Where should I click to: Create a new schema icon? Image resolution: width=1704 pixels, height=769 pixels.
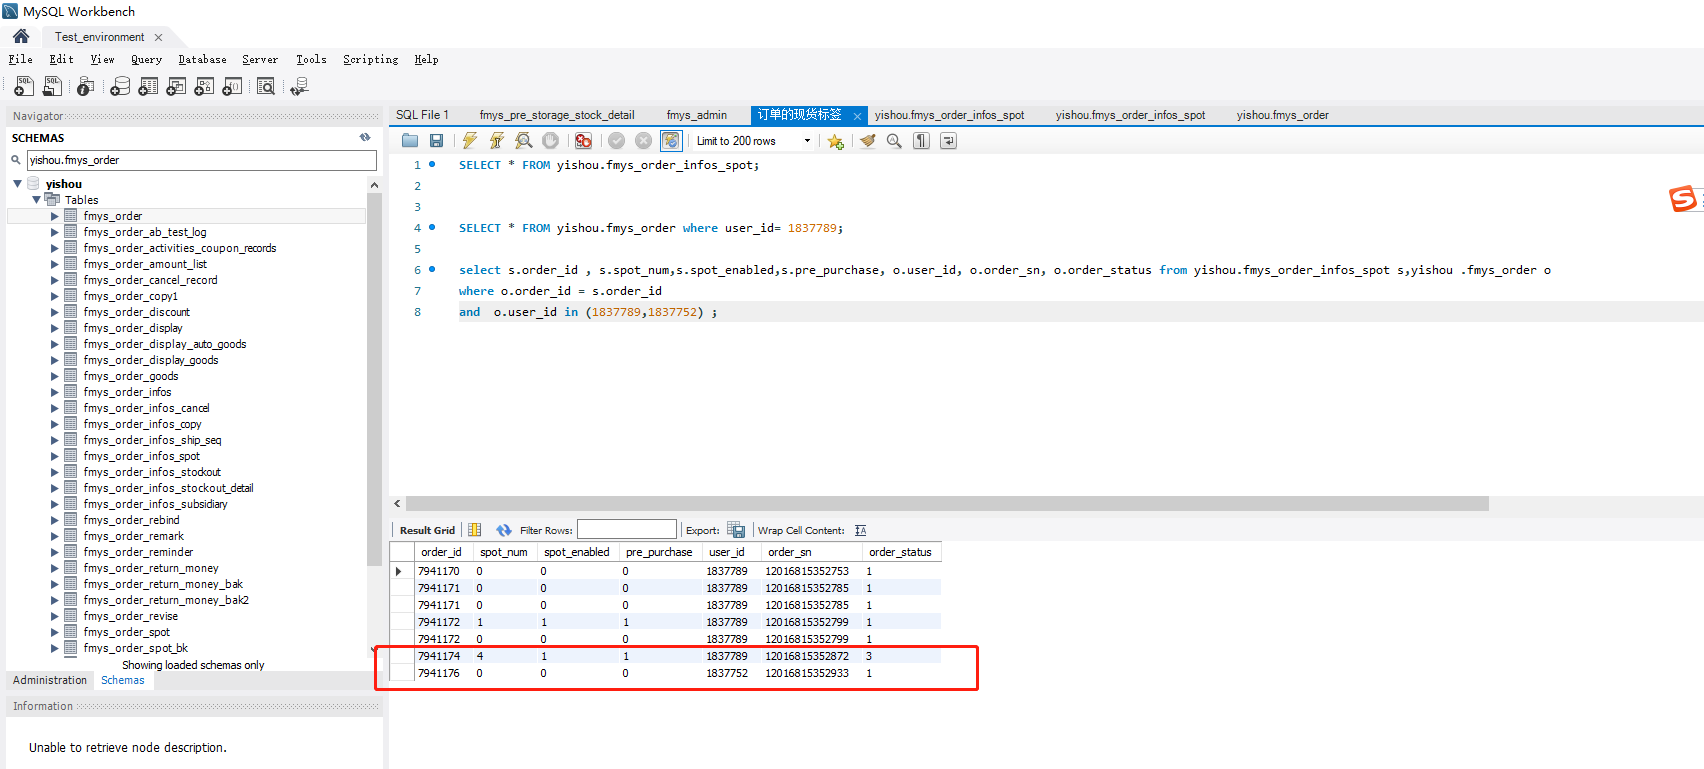tap(120, 87)
